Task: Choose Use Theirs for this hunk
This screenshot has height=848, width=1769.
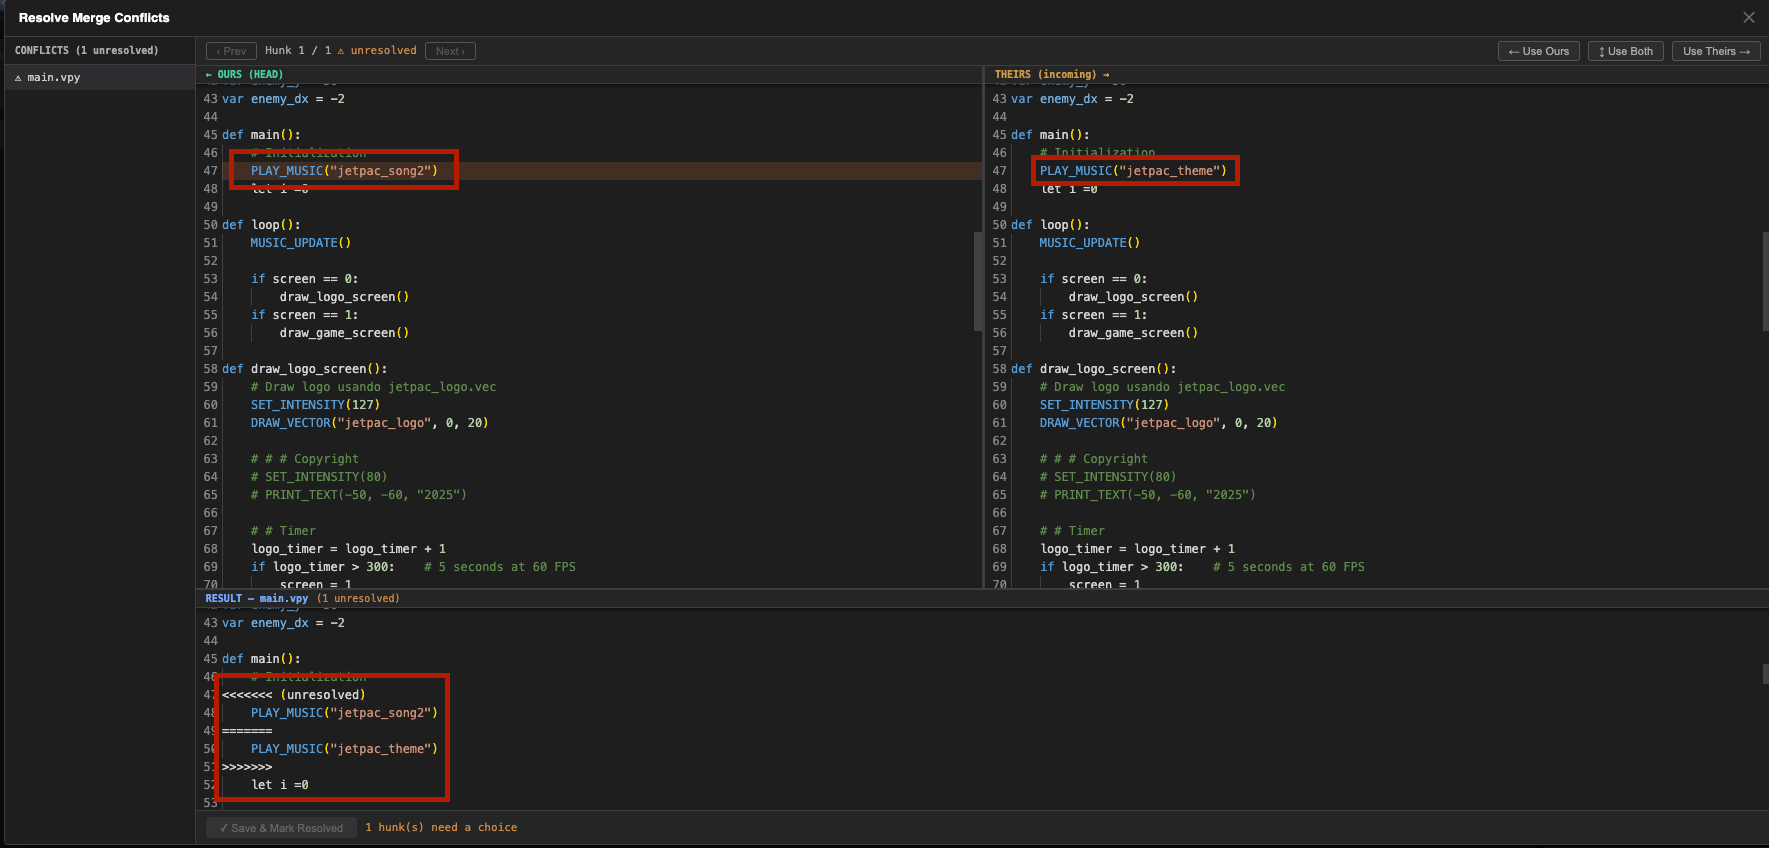Action: (1716, 51)
